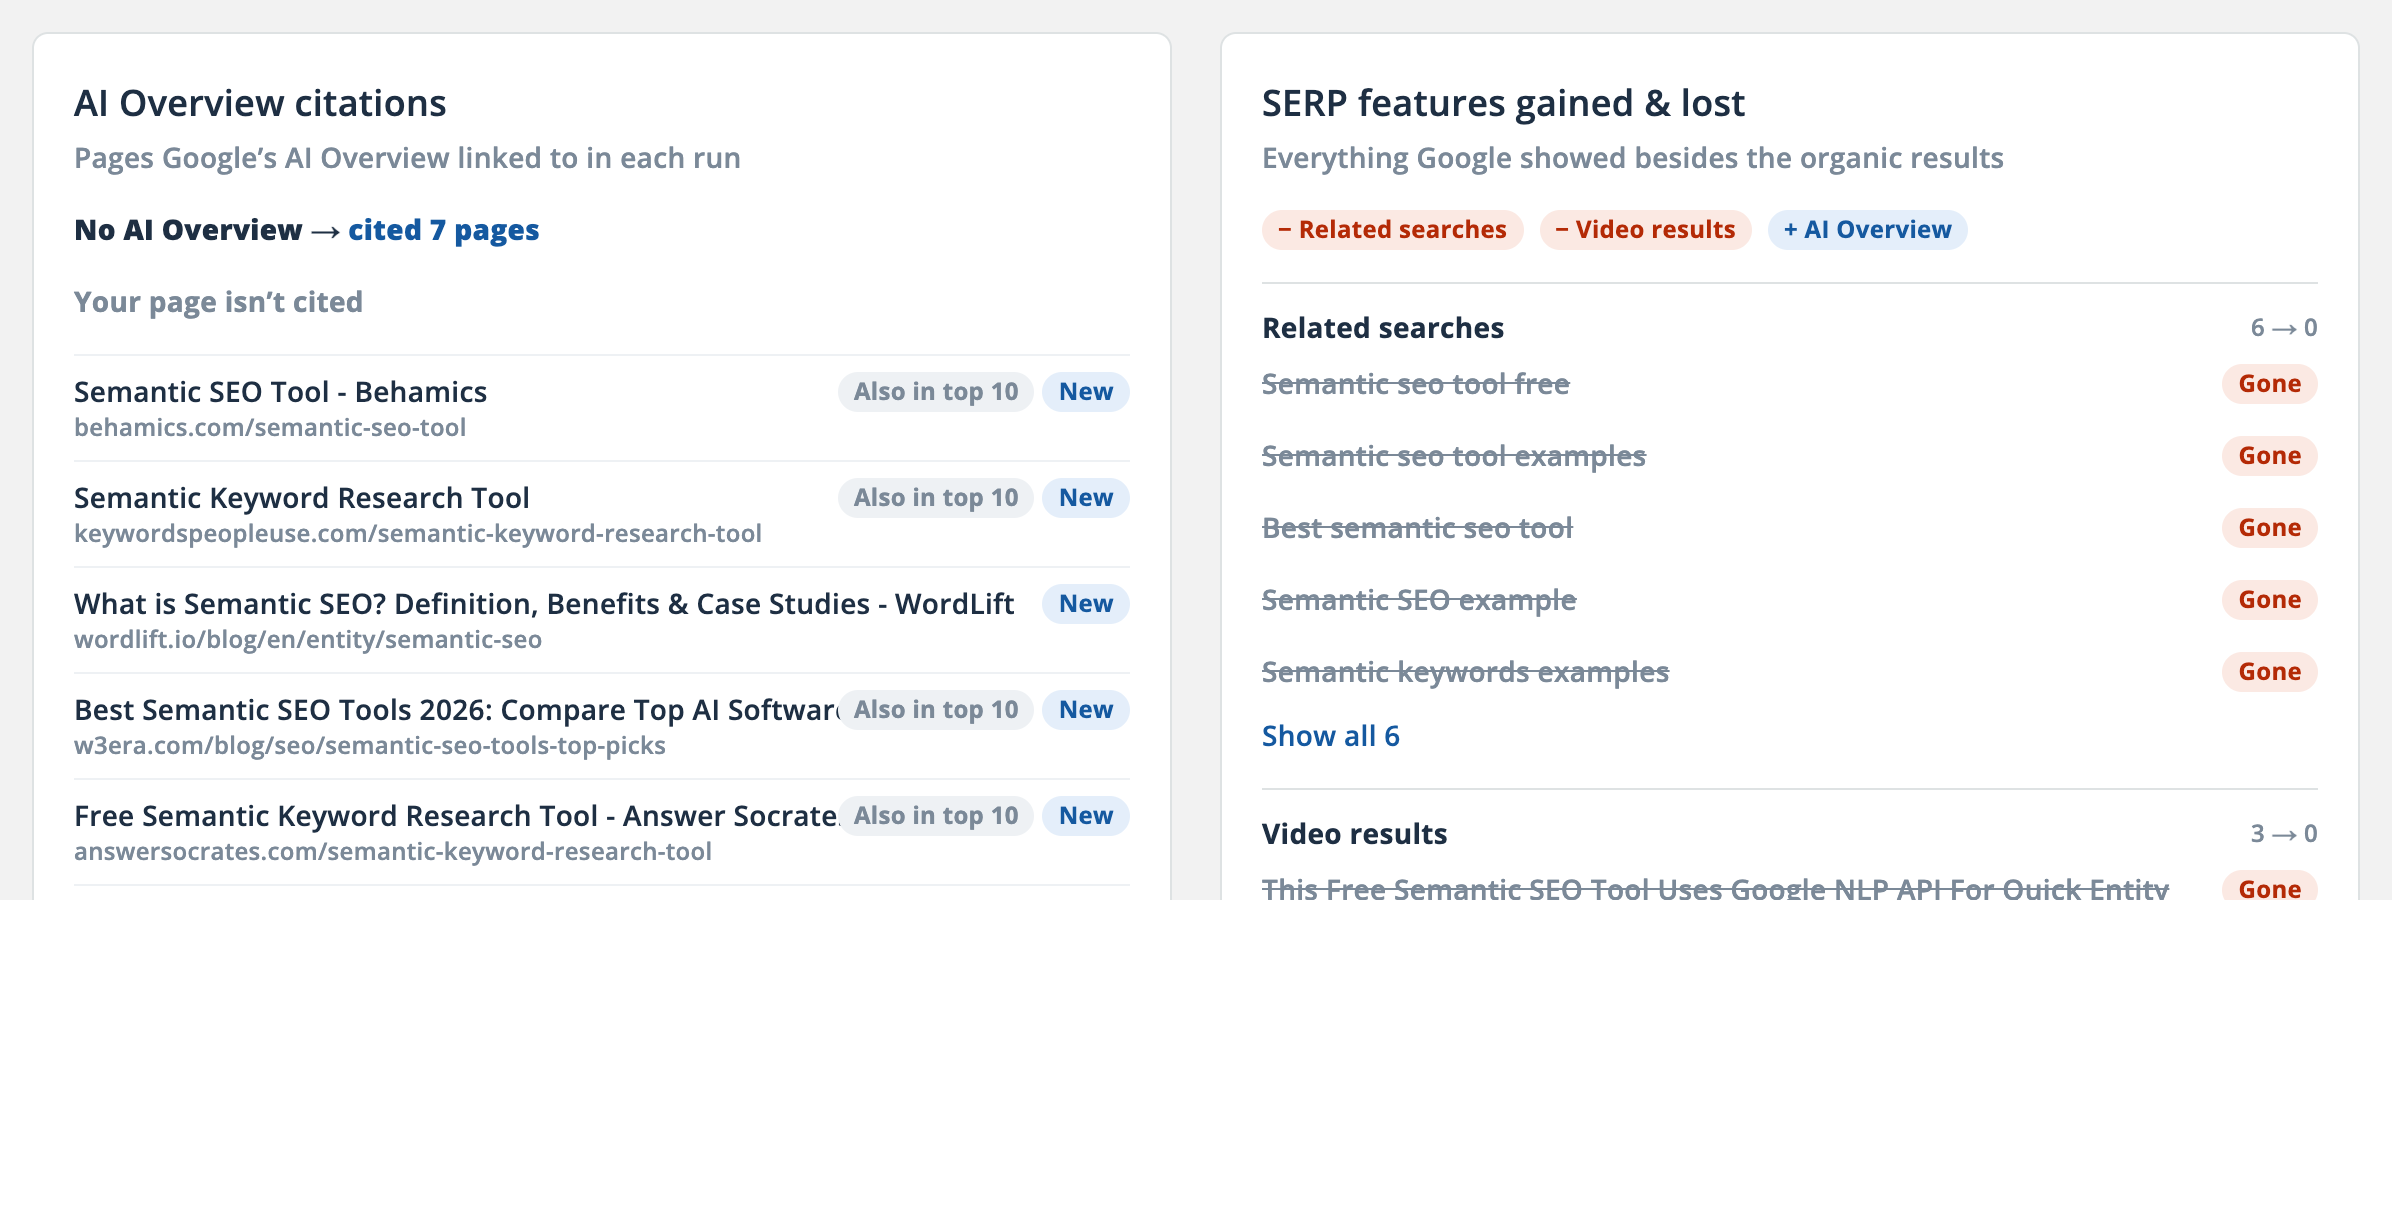Click 'Also in top 10' badge for Behamics
This screenshot has width=2392, height=1216.
[x=936, y=392]
